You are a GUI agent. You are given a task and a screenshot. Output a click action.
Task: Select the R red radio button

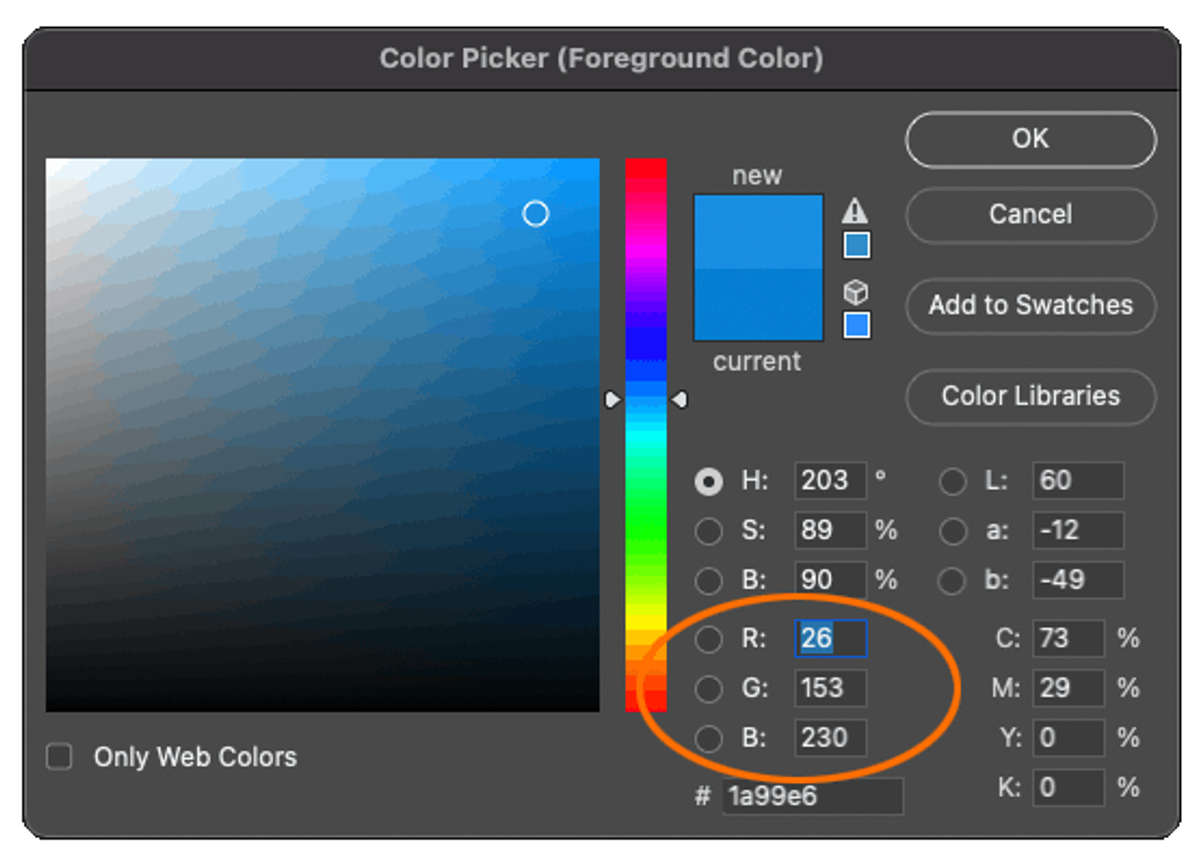click(x=709, y=639)
